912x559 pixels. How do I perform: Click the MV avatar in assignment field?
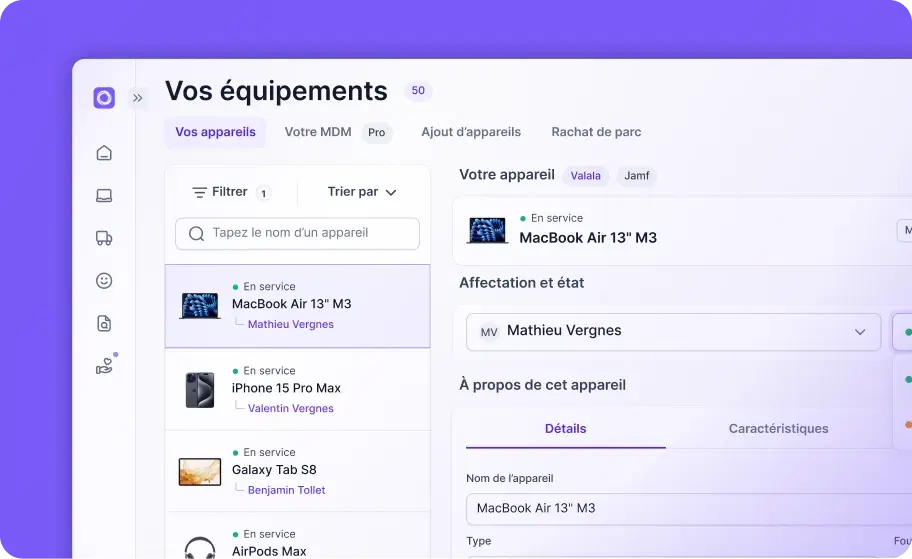coord(489,332)
